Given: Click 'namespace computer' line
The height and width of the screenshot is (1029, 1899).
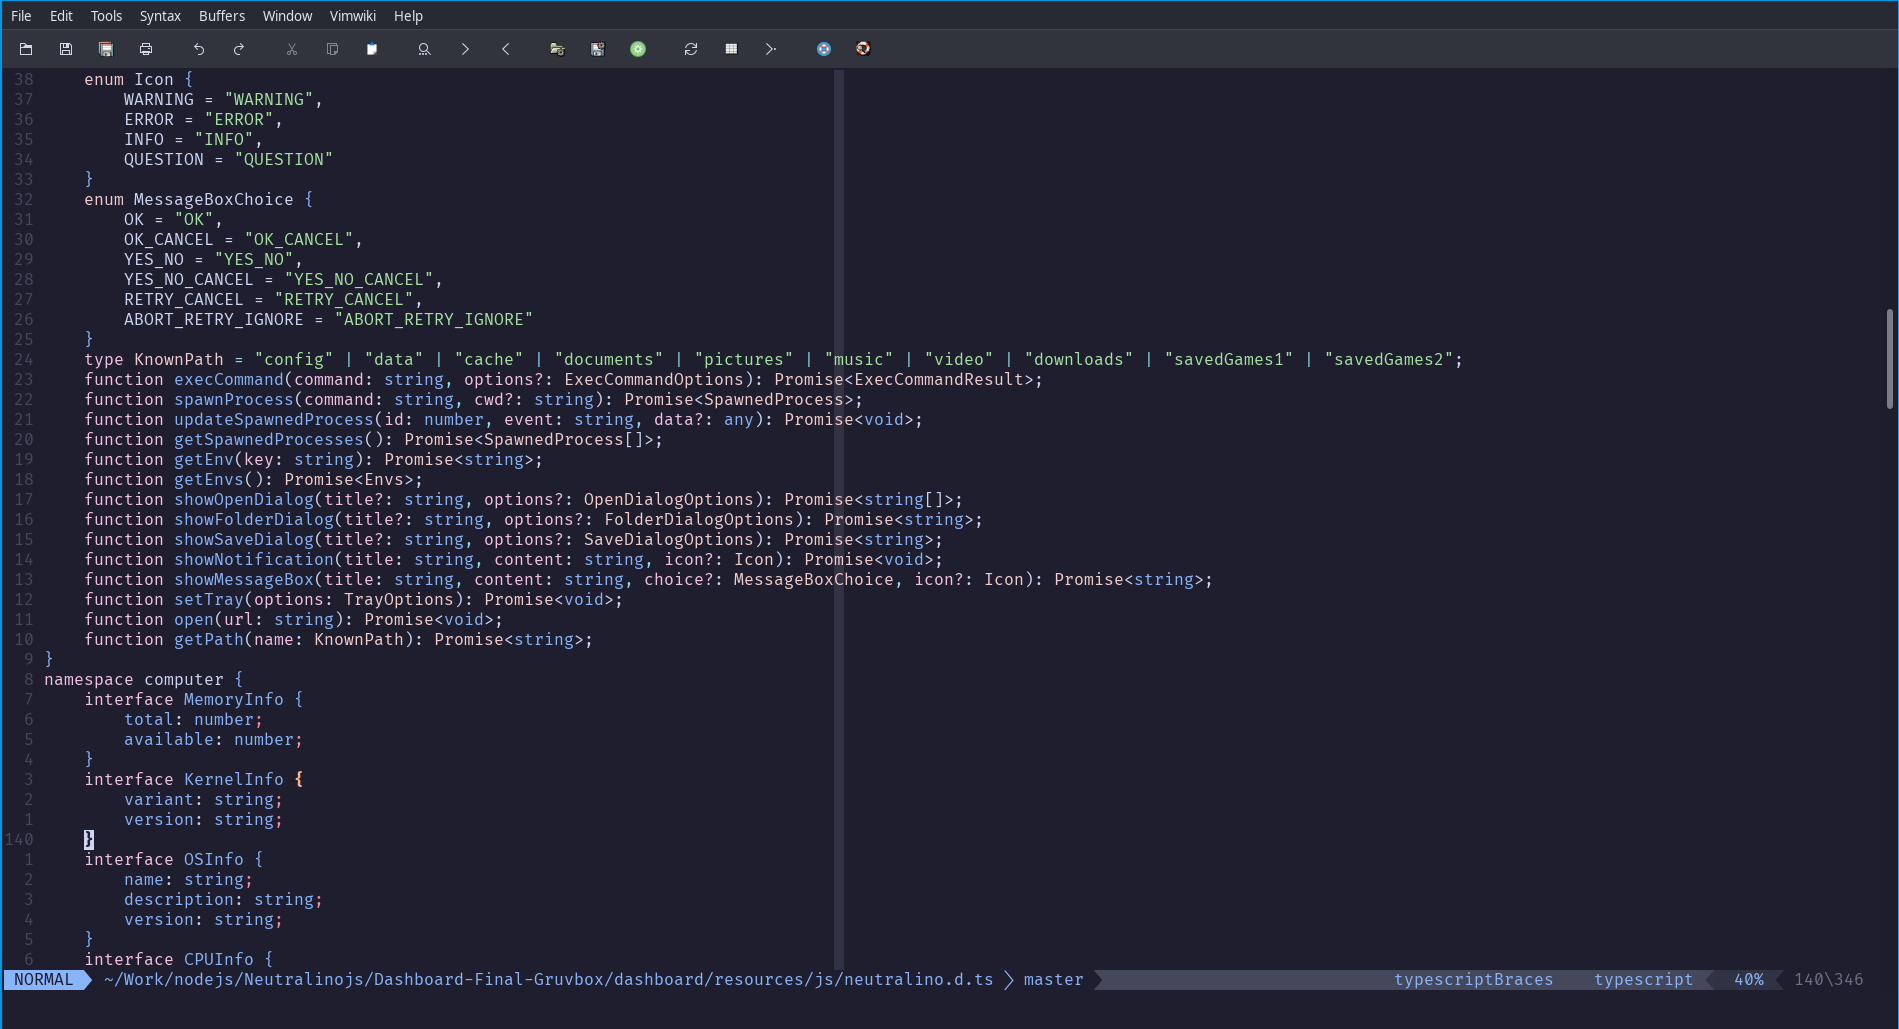Looking at the screenshot, I should tap(144, 680).
